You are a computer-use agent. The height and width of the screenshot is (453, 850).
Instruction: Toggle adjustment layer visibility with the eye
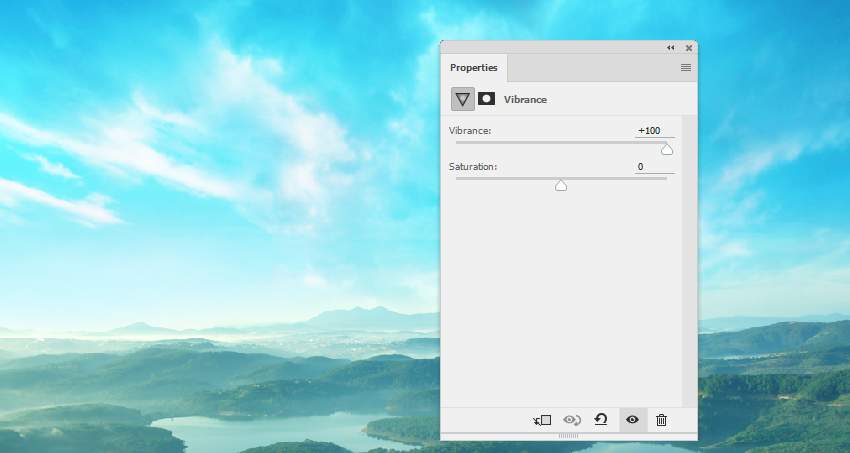pyautogui.click(x=632, y=420)
